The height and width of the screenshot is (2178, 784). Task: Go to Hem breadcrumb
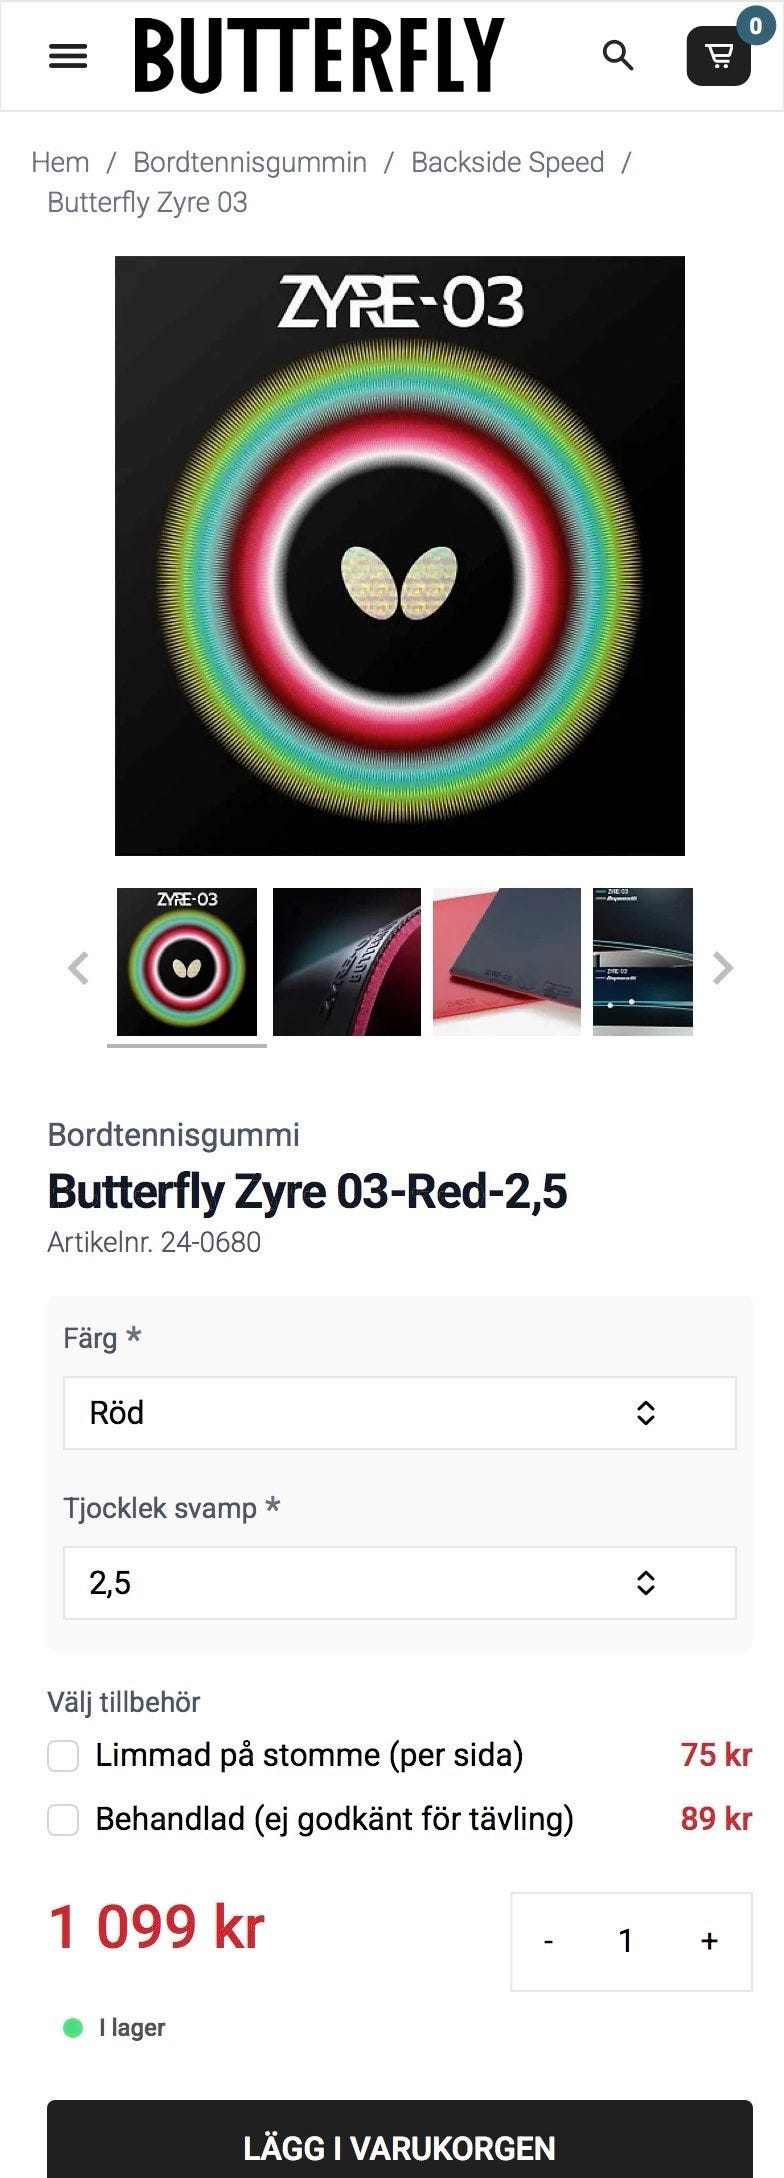[x=60, y=162]
